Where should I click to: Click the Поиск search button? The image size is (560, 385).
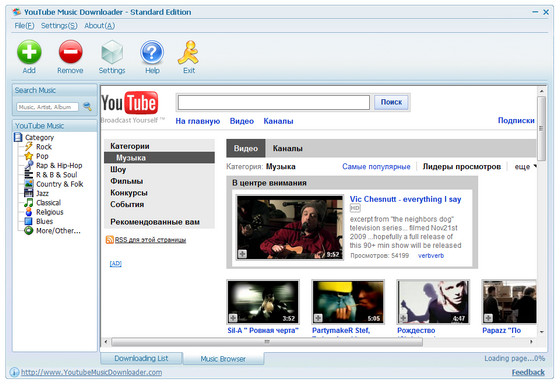click(391, 102)
